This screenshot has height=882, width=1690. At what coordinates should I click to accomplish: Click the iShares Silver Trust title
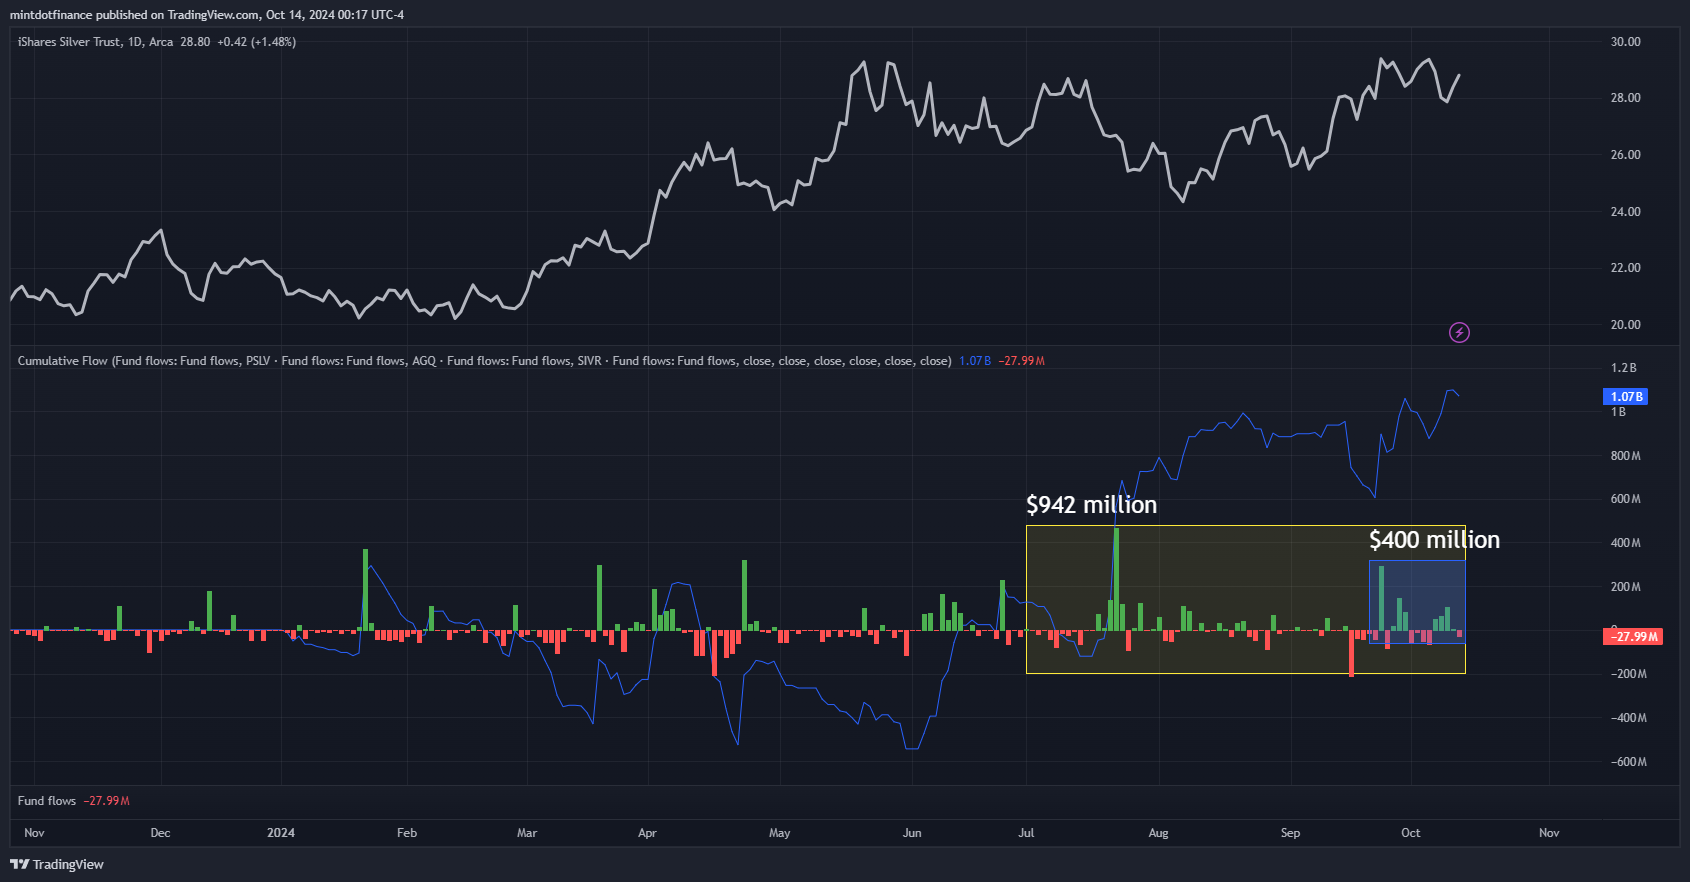pos(95,42)
